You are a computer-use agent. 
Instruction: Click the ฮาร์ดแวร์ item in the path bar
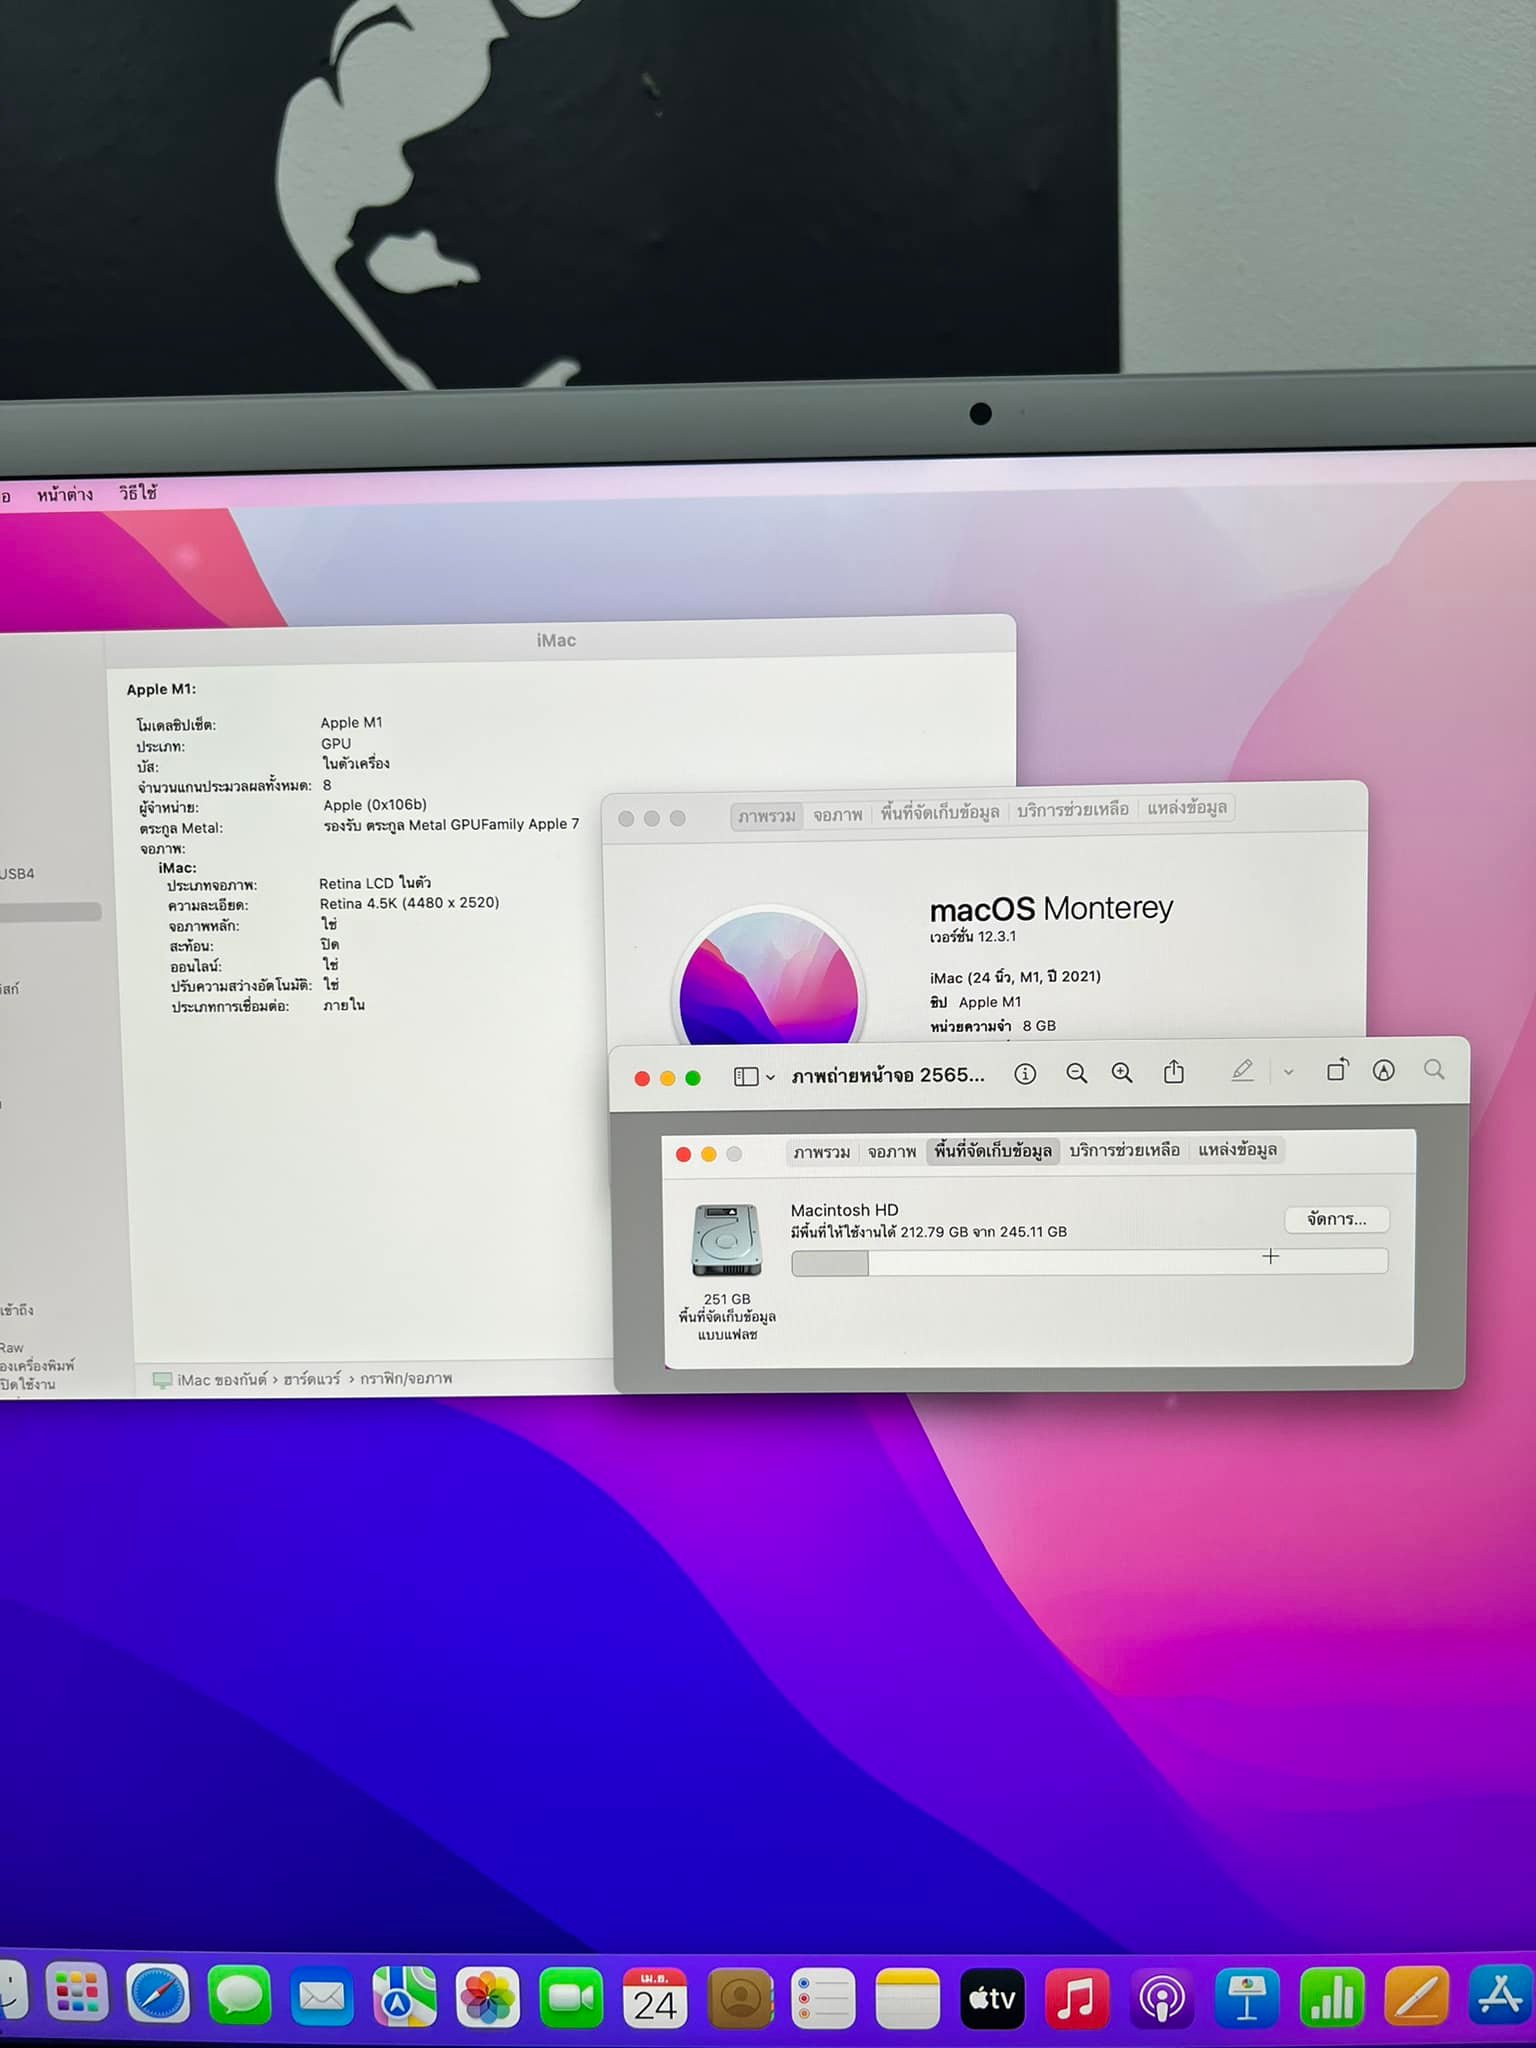pos(312,1379)
